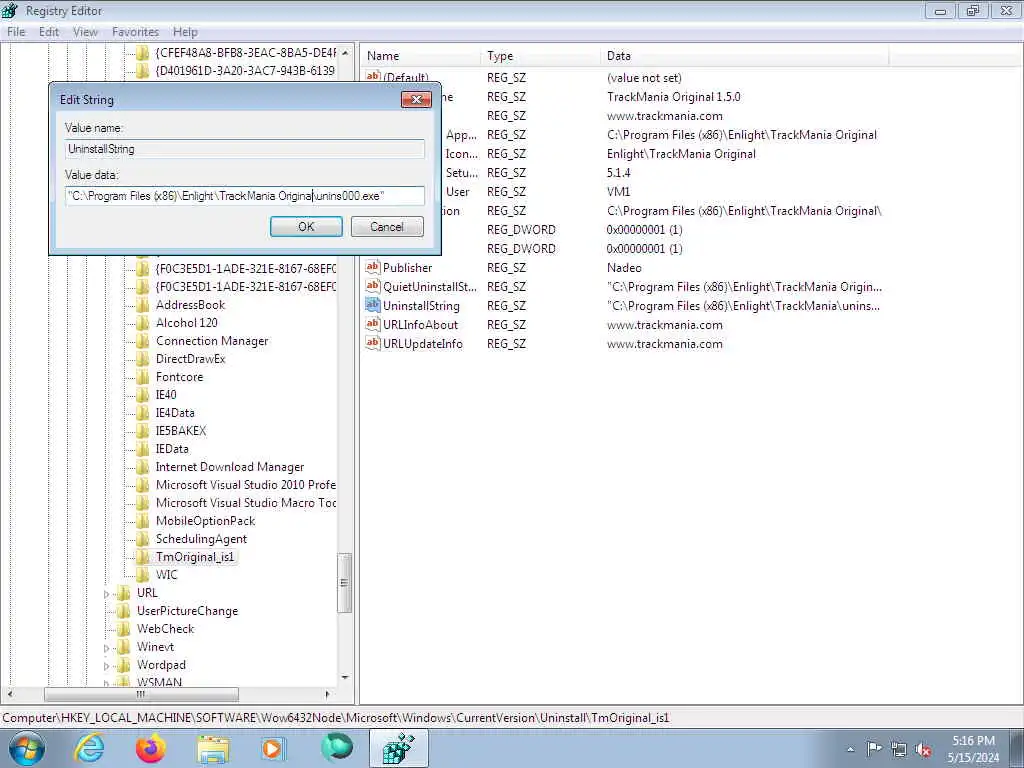This screenshot has height=768, width=1024.
Task: Select the URLUpdateInfo value icon
Action: 373,343
